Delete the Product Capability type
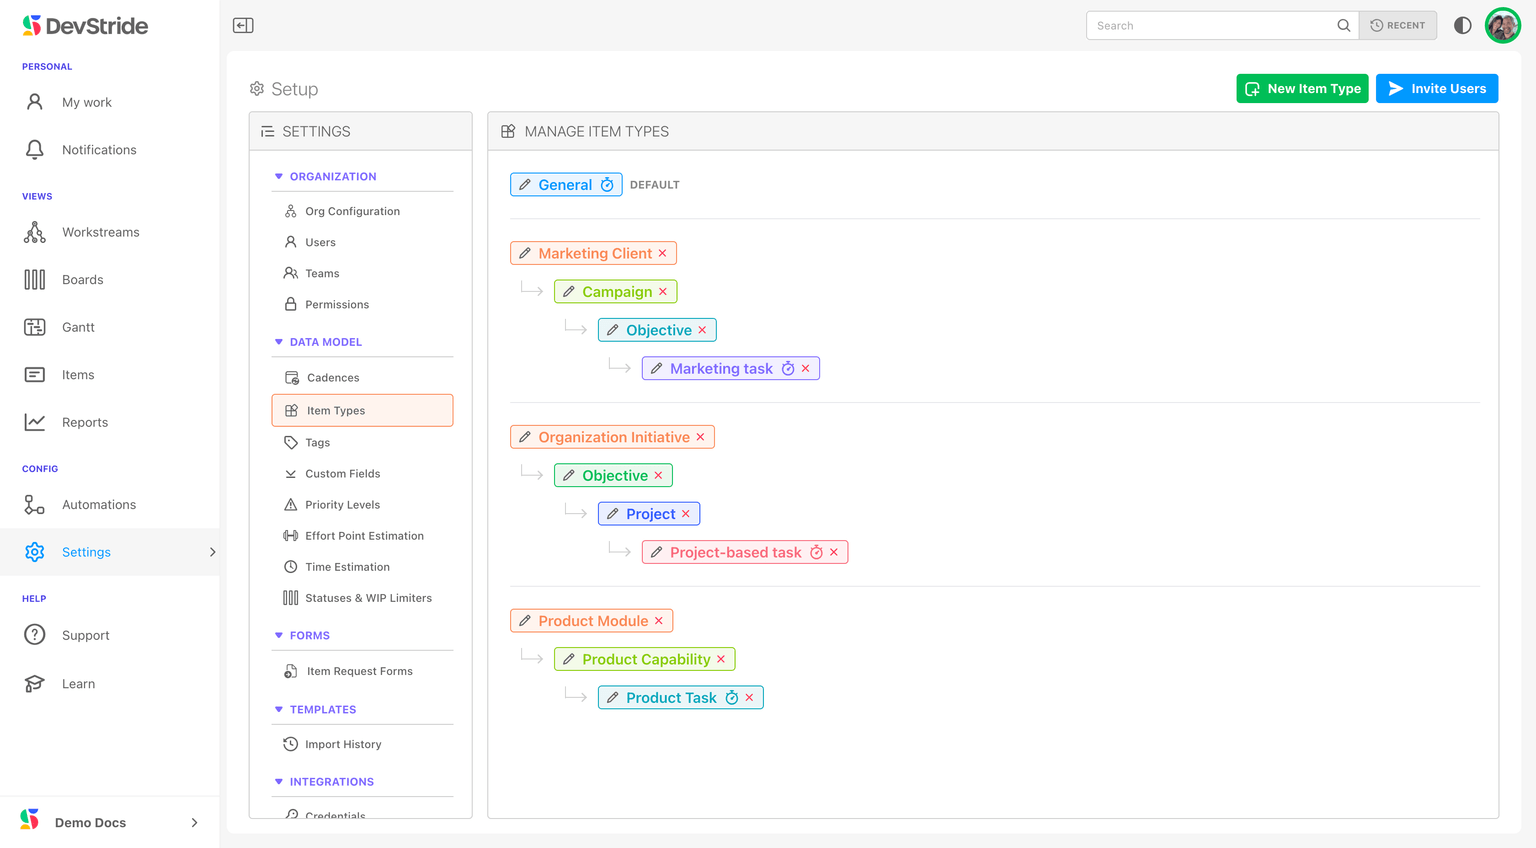Image resolution: width=1536 pixels, height=848 pixels. 721,659
